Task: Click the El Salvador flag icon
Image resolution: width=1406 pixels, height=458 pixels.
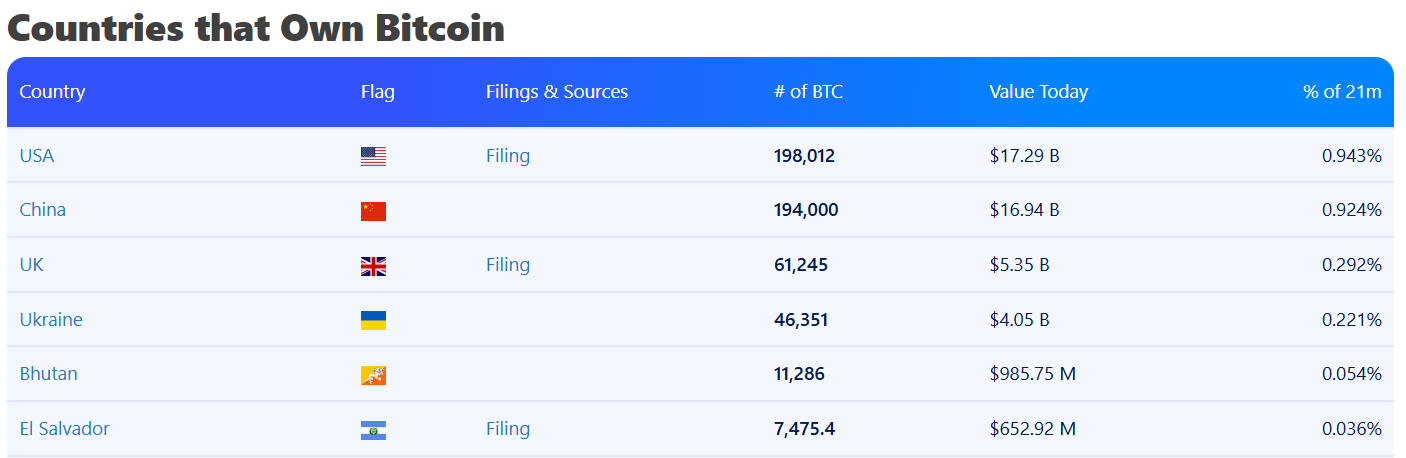Action: 373,430
